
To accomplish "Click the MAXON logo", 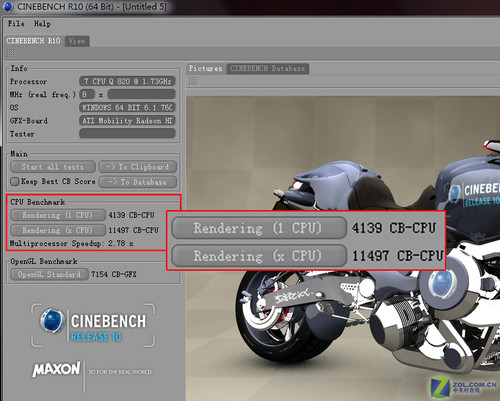I will pyautogui.click(x=56, y=370).
